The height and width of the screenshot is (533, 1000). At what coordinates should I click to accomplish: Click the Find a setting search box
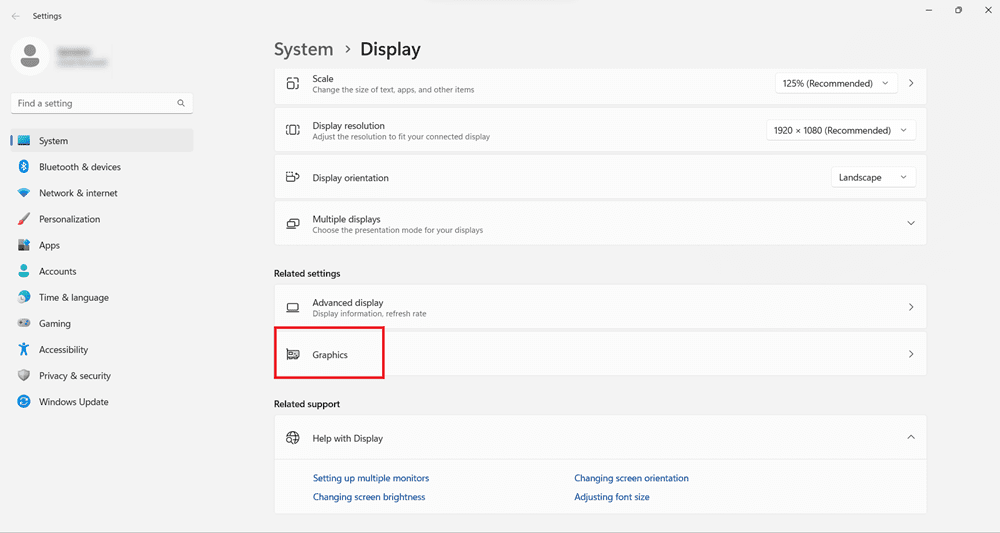point(95,103)
